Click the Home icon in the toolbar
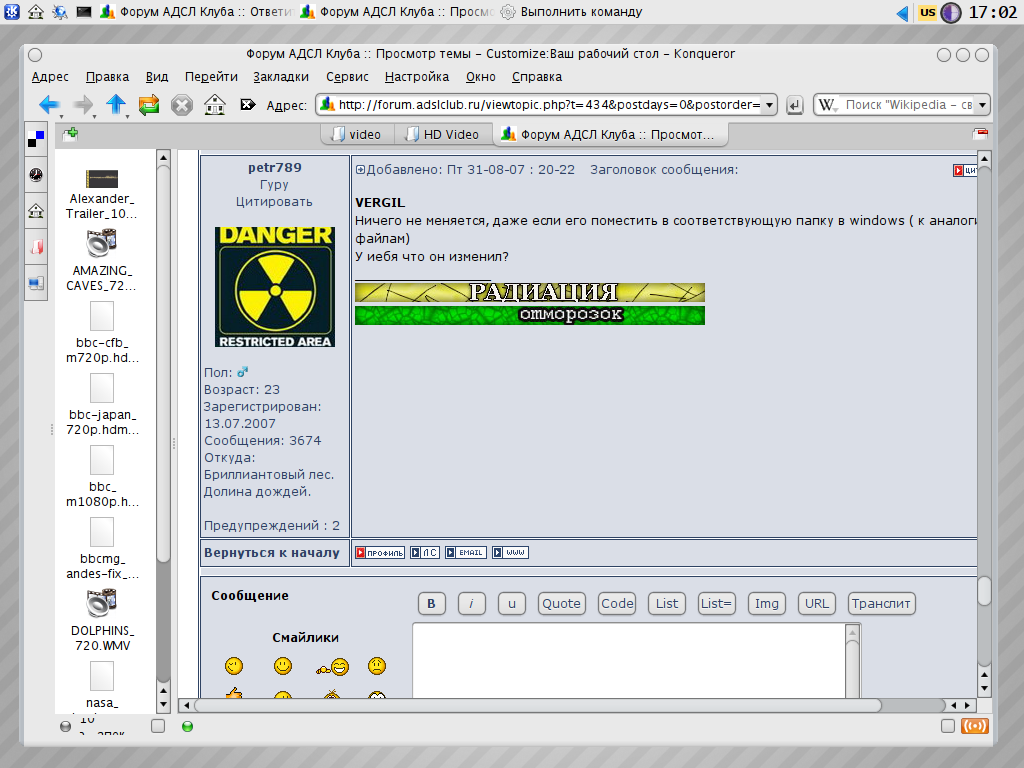The width and height of the screenshot is (1024, 768). click(x=213, y=104)
